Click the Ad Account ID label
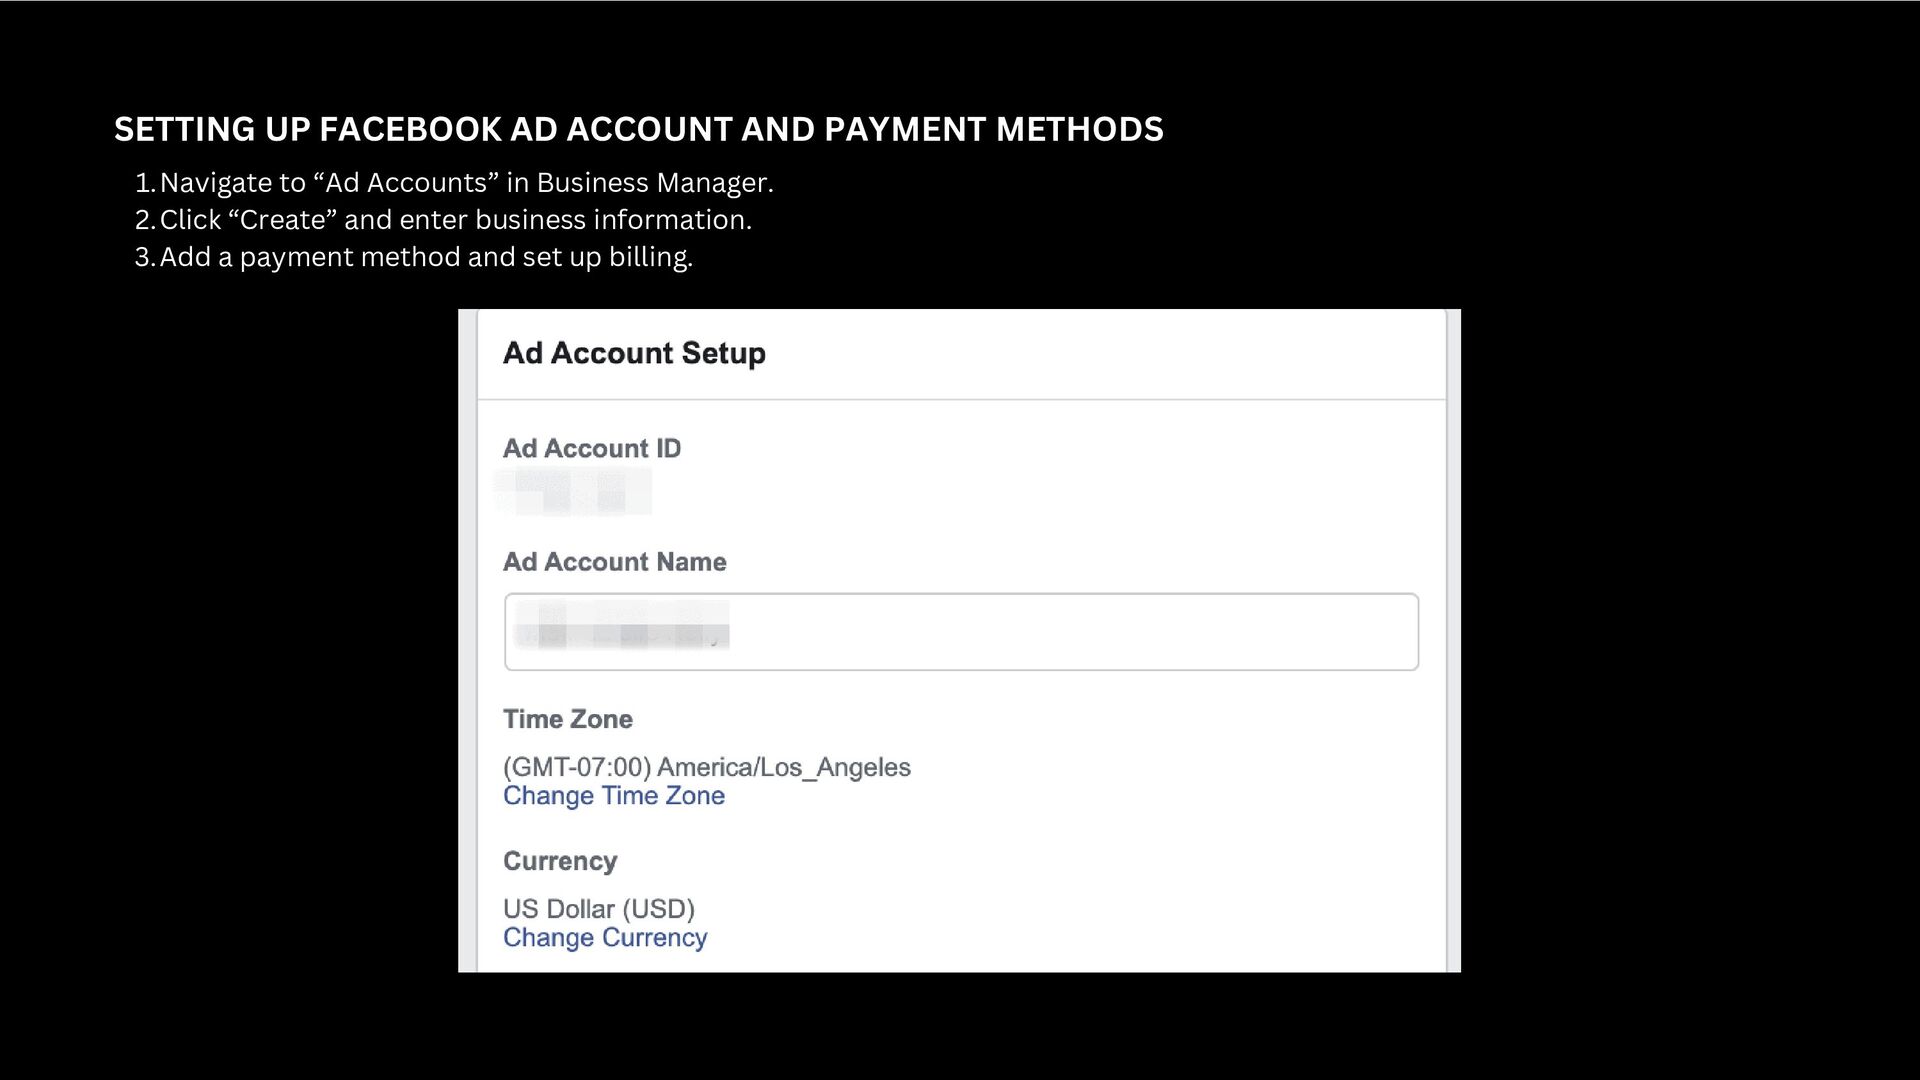Image resolution: width=1920 pixels, height=1080 pixels. 591,448
